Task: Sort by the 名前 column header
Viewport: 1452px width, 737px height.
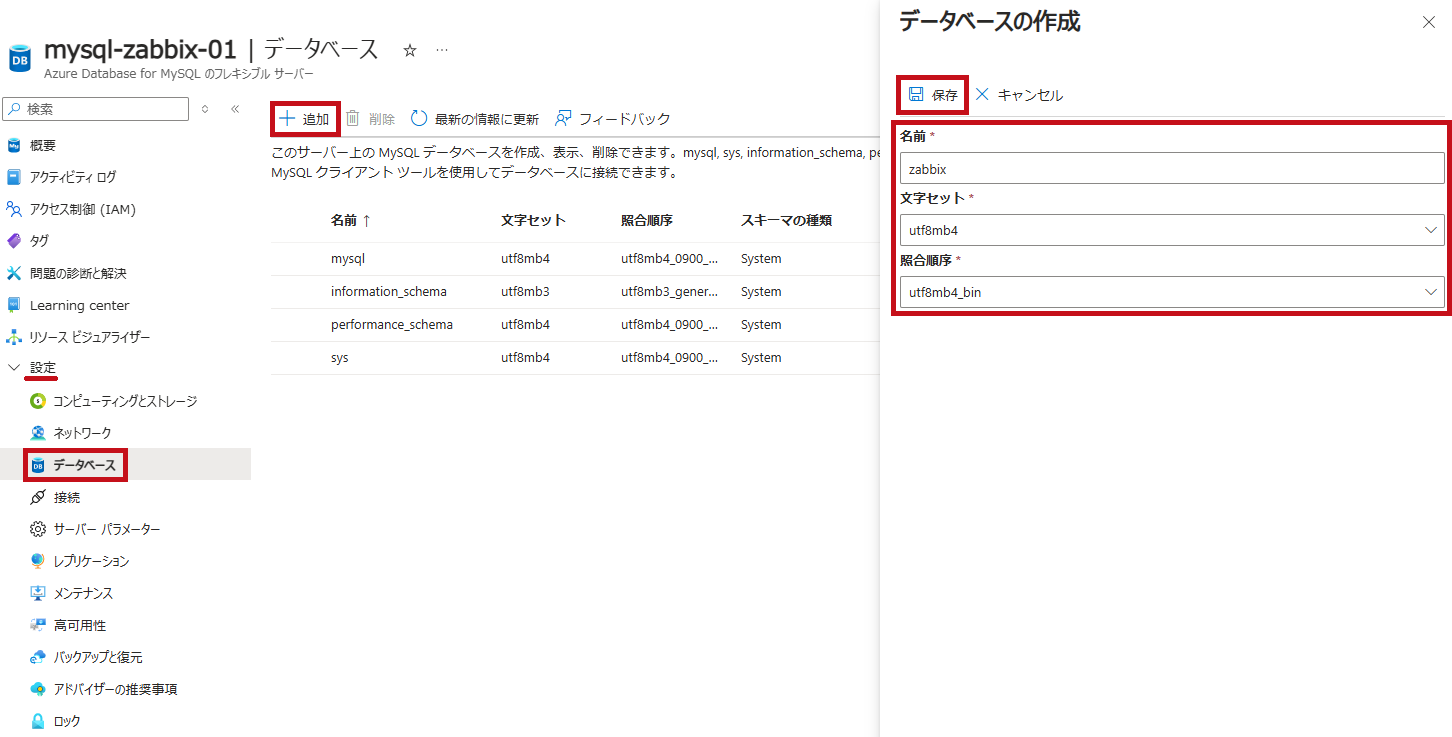Action: click(351, 221)
